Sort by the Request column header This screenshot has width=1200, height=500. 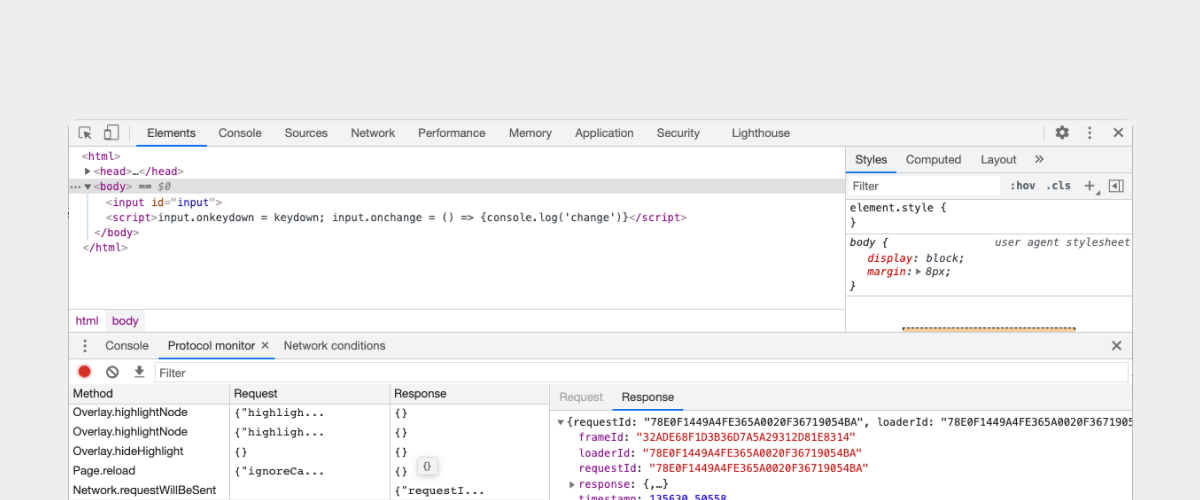pos(310,394)
